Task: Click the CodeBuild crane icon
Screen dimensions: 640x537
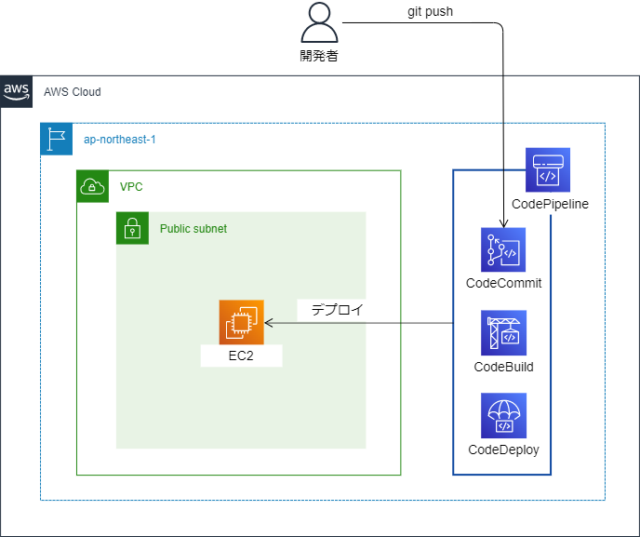Action: click(503, 333)
